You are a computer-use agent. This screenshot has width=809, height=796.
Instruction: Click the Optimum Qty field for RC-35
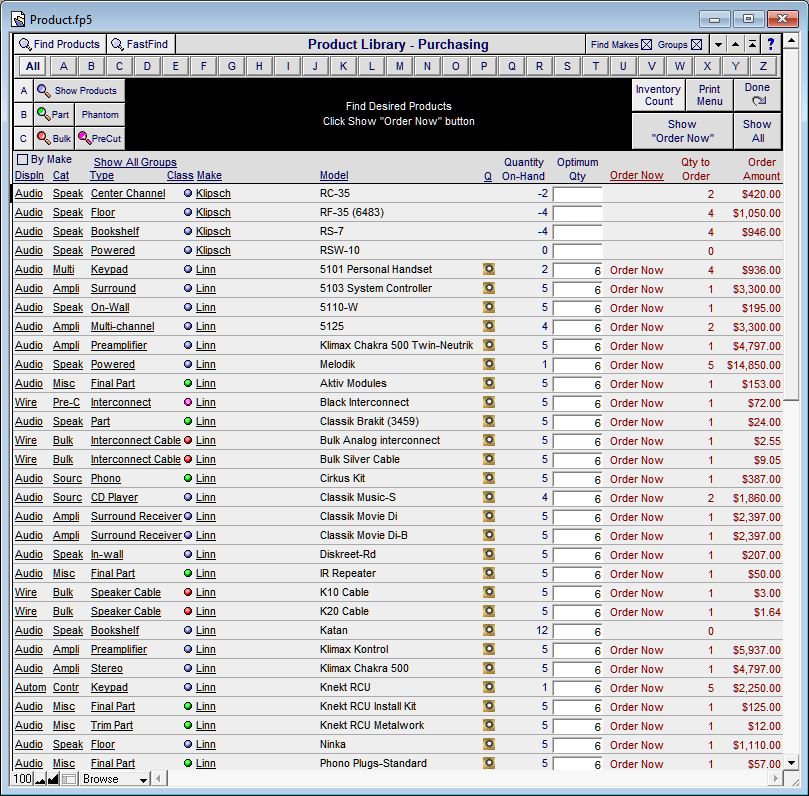577,194
